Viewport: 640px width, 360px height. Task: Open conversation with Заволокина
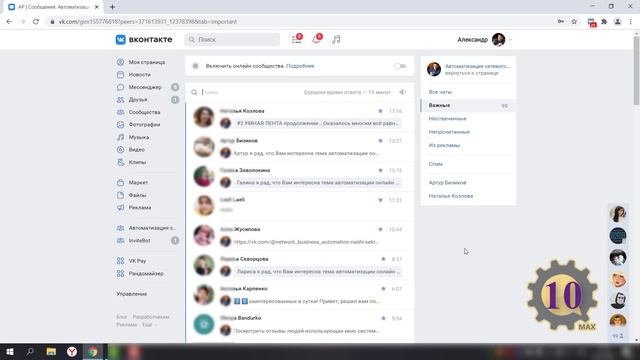point(300,176)
